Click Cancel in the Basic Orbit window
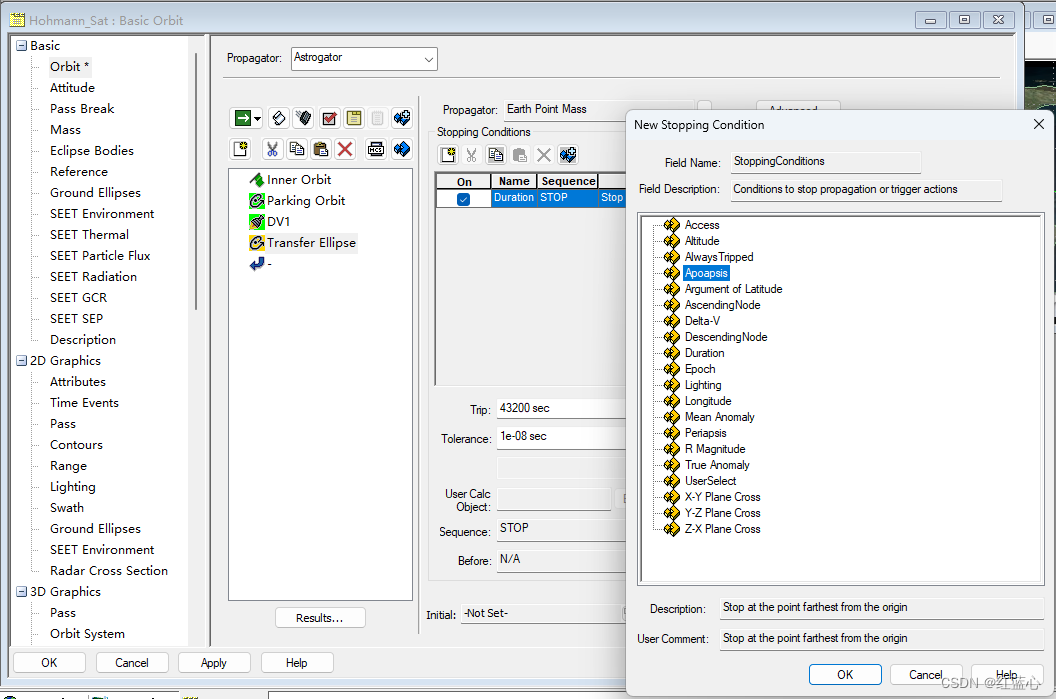This screenshot has height=699, width=1056. click(x=131, y=663)
